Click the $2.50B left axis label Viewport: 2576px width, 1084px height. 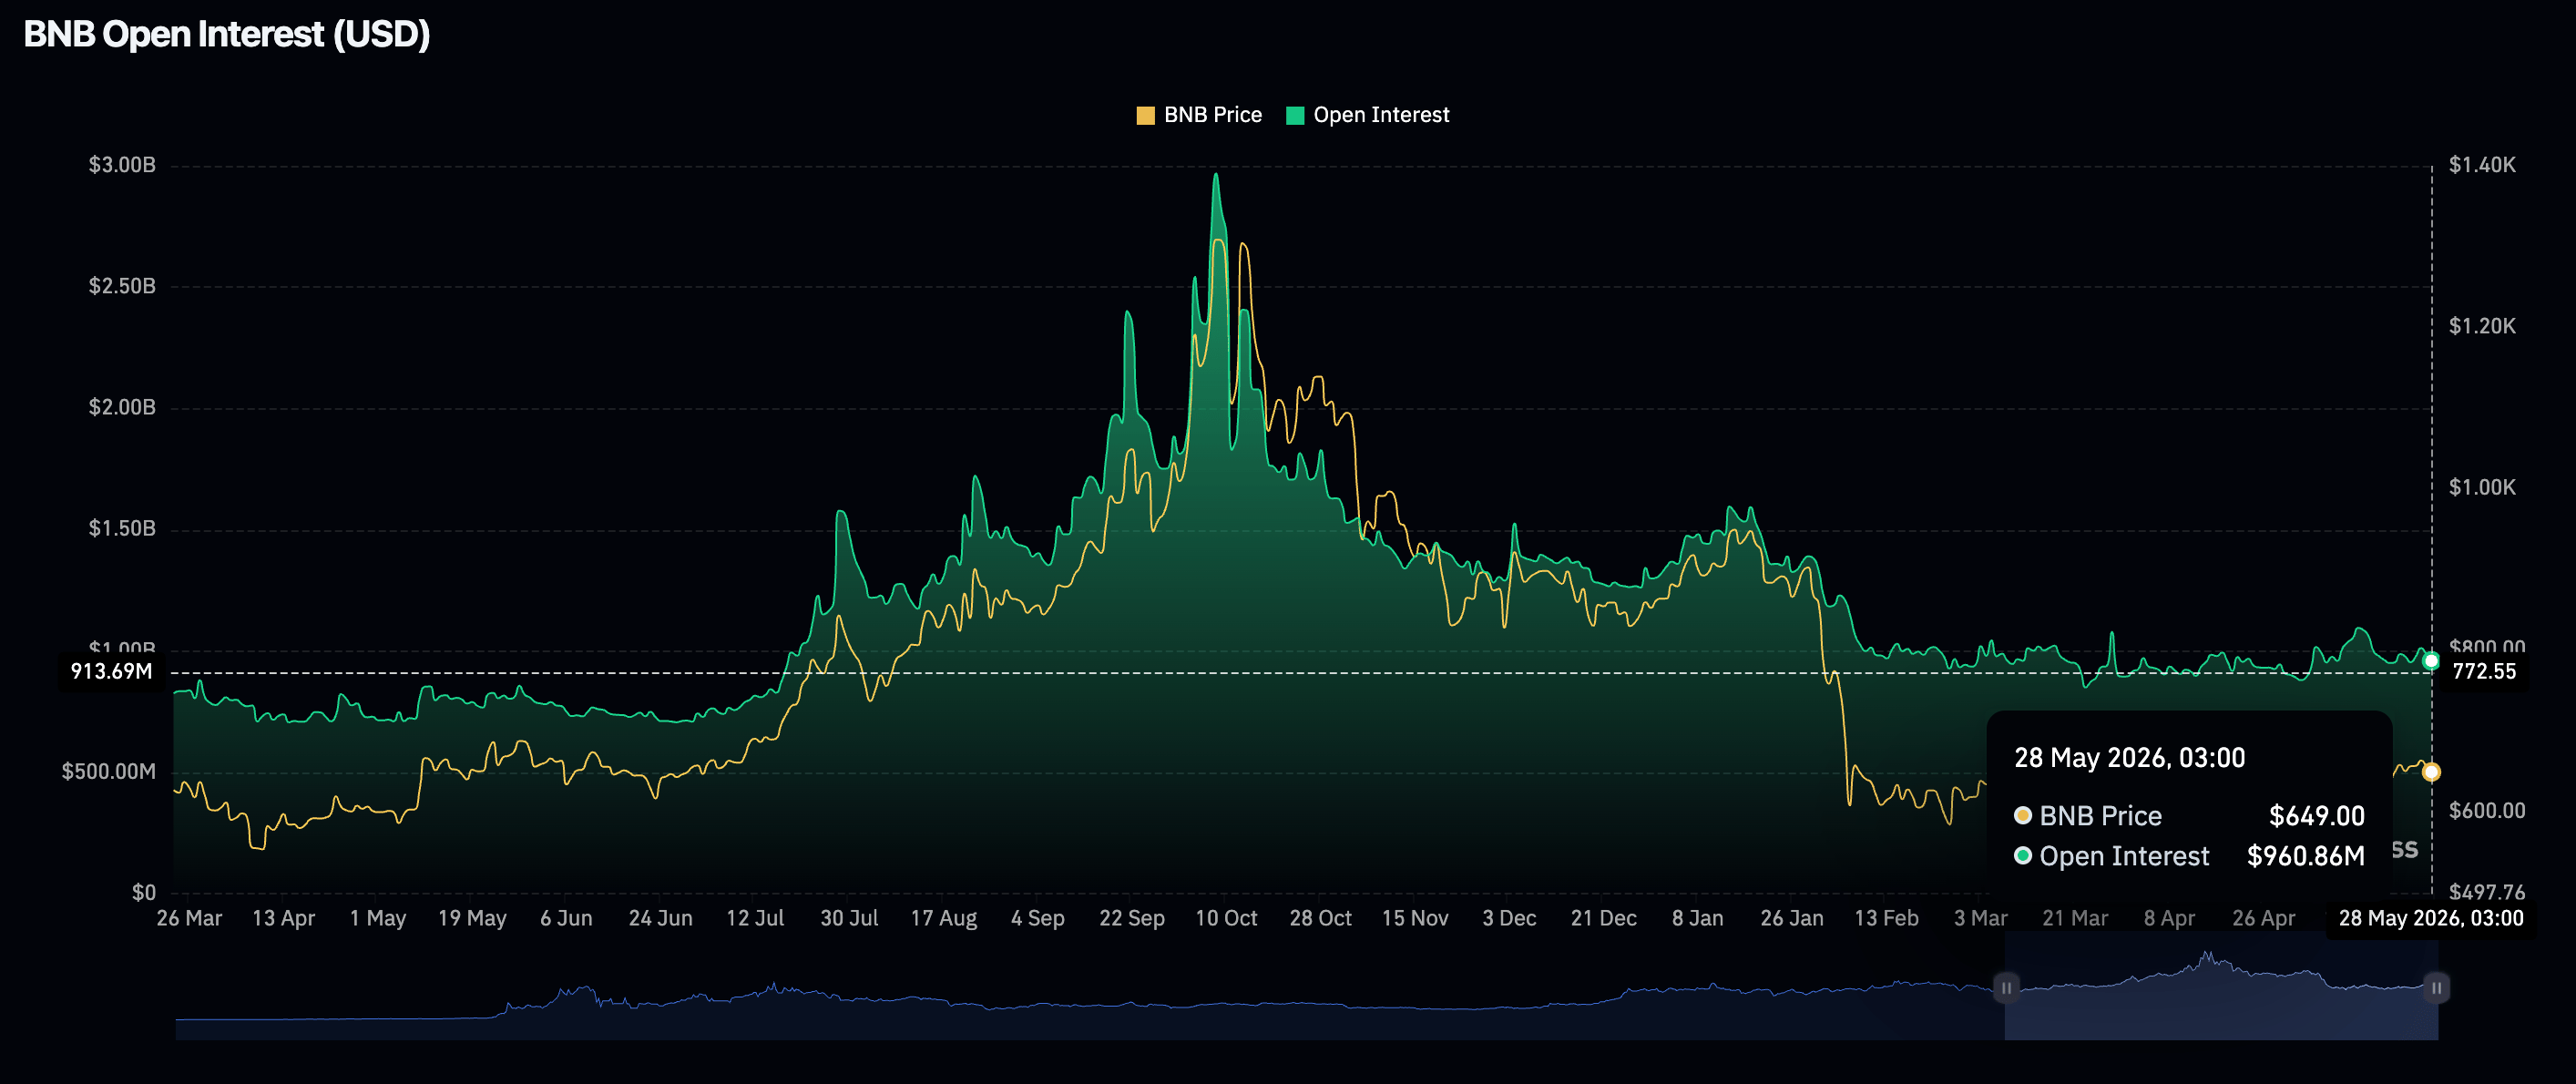tap(122, 286)
